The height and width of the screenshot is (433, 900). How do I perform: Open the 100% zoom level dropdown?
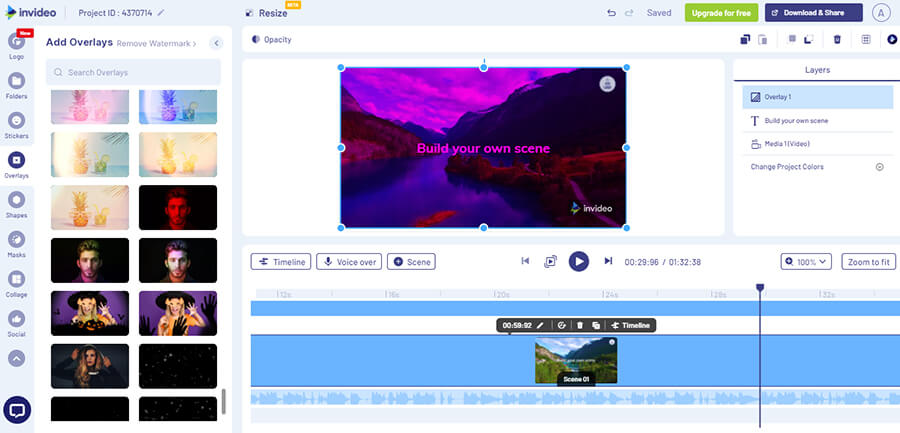click(806, 261)
